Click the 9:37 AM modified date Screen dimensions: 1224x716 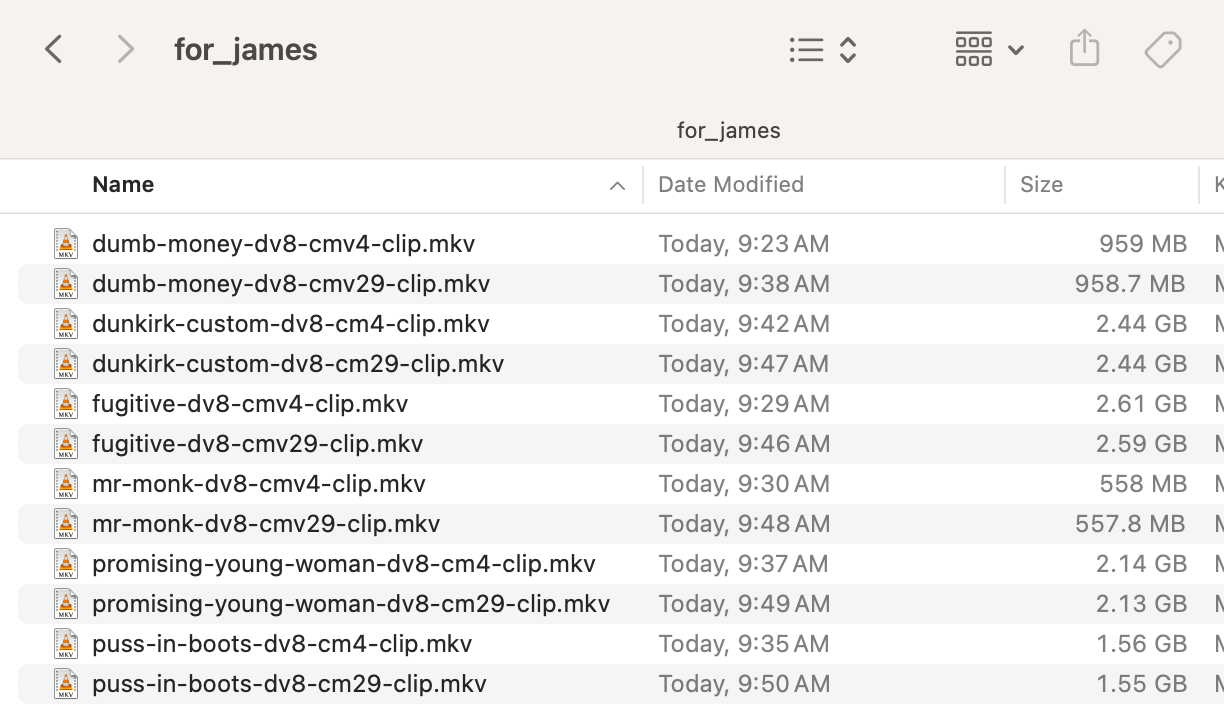tap(743, 563)
